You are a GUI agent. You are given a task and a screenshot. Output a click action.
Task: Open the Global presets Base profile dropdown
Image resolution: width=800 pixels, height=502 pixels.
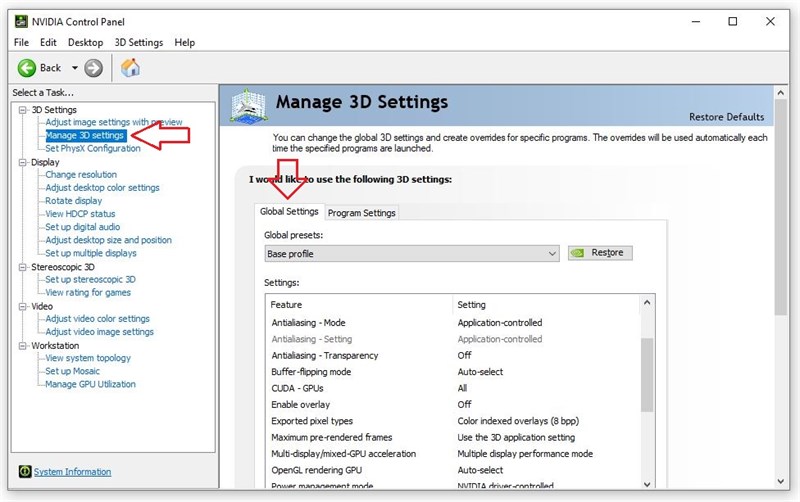(x=412, y=254)
